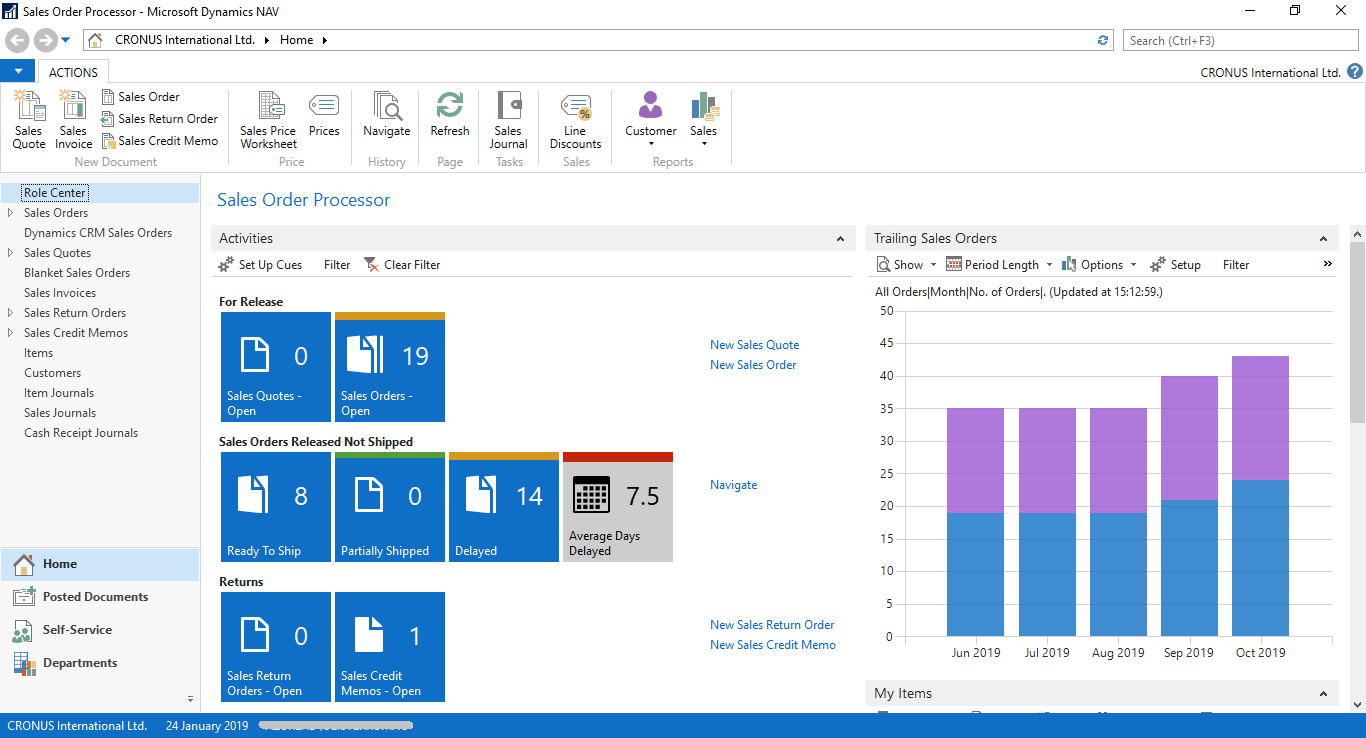The width and height of the screenshot is (1366, 738).
Task: Collapse the Activities part
Action: coord(840,239)
